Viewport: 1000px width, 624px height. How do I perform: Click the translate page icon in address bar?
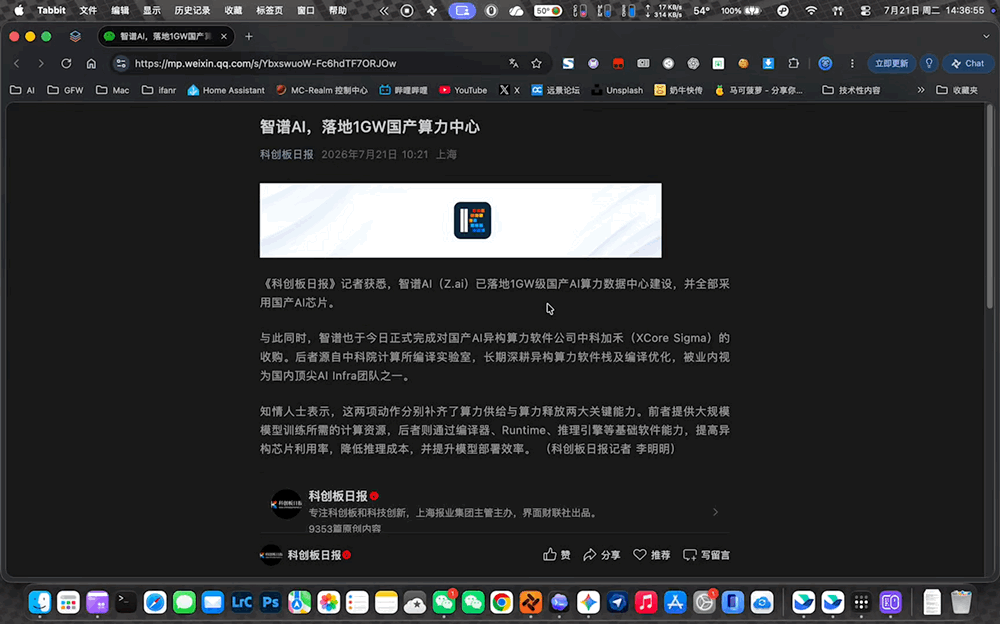pos(513,63)
